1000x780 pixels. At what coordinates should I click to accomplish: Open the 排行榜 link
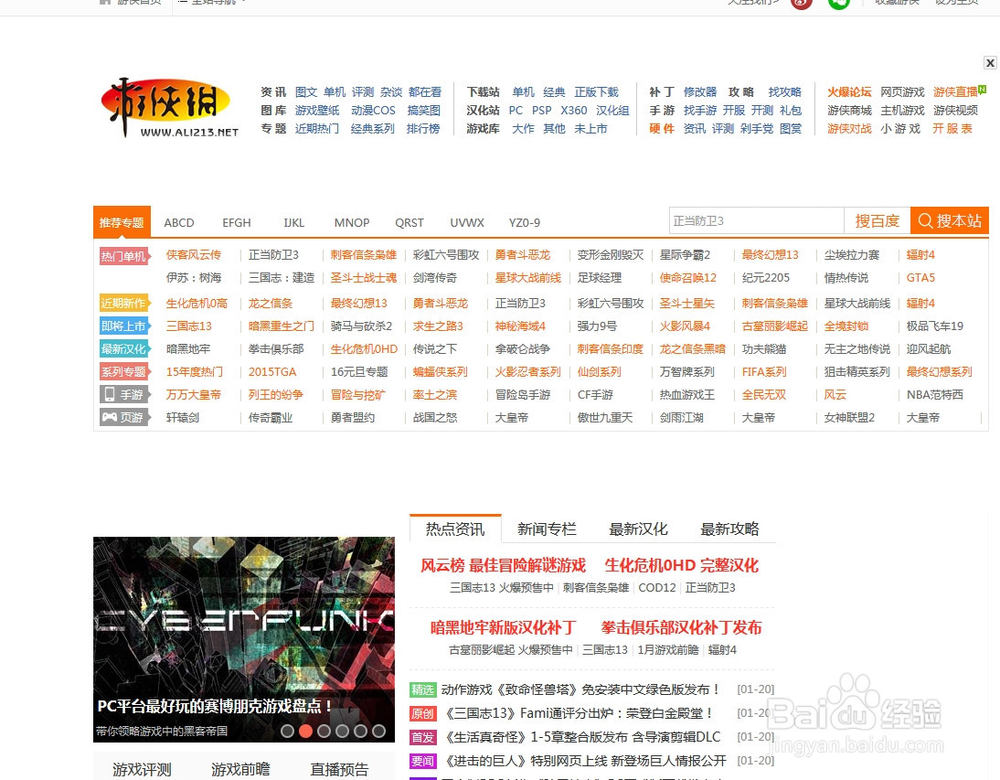[x=423, y=129]
